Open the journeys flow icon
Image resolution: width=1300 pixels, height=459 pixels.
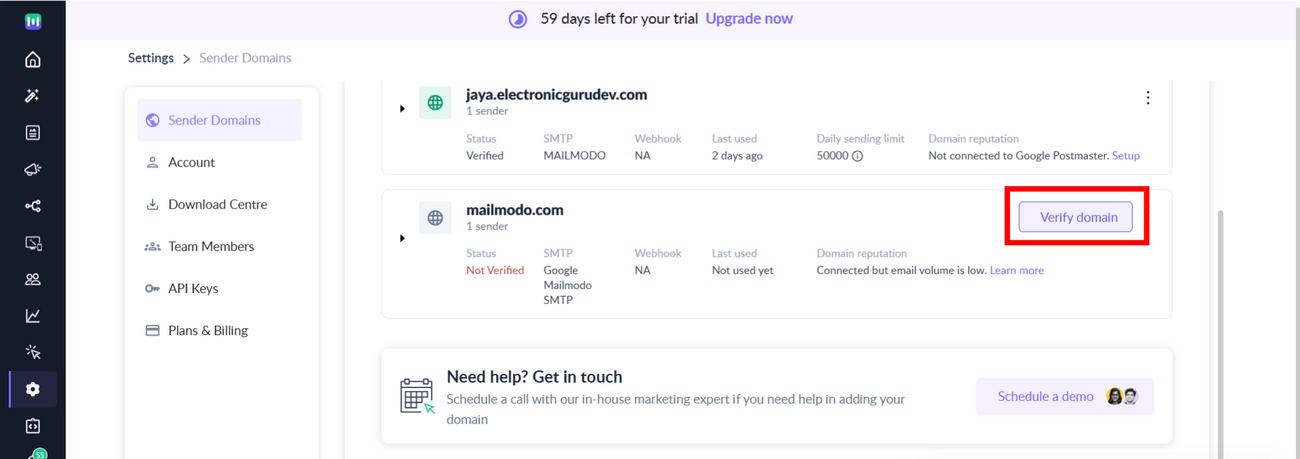click(x=33, y=206)
